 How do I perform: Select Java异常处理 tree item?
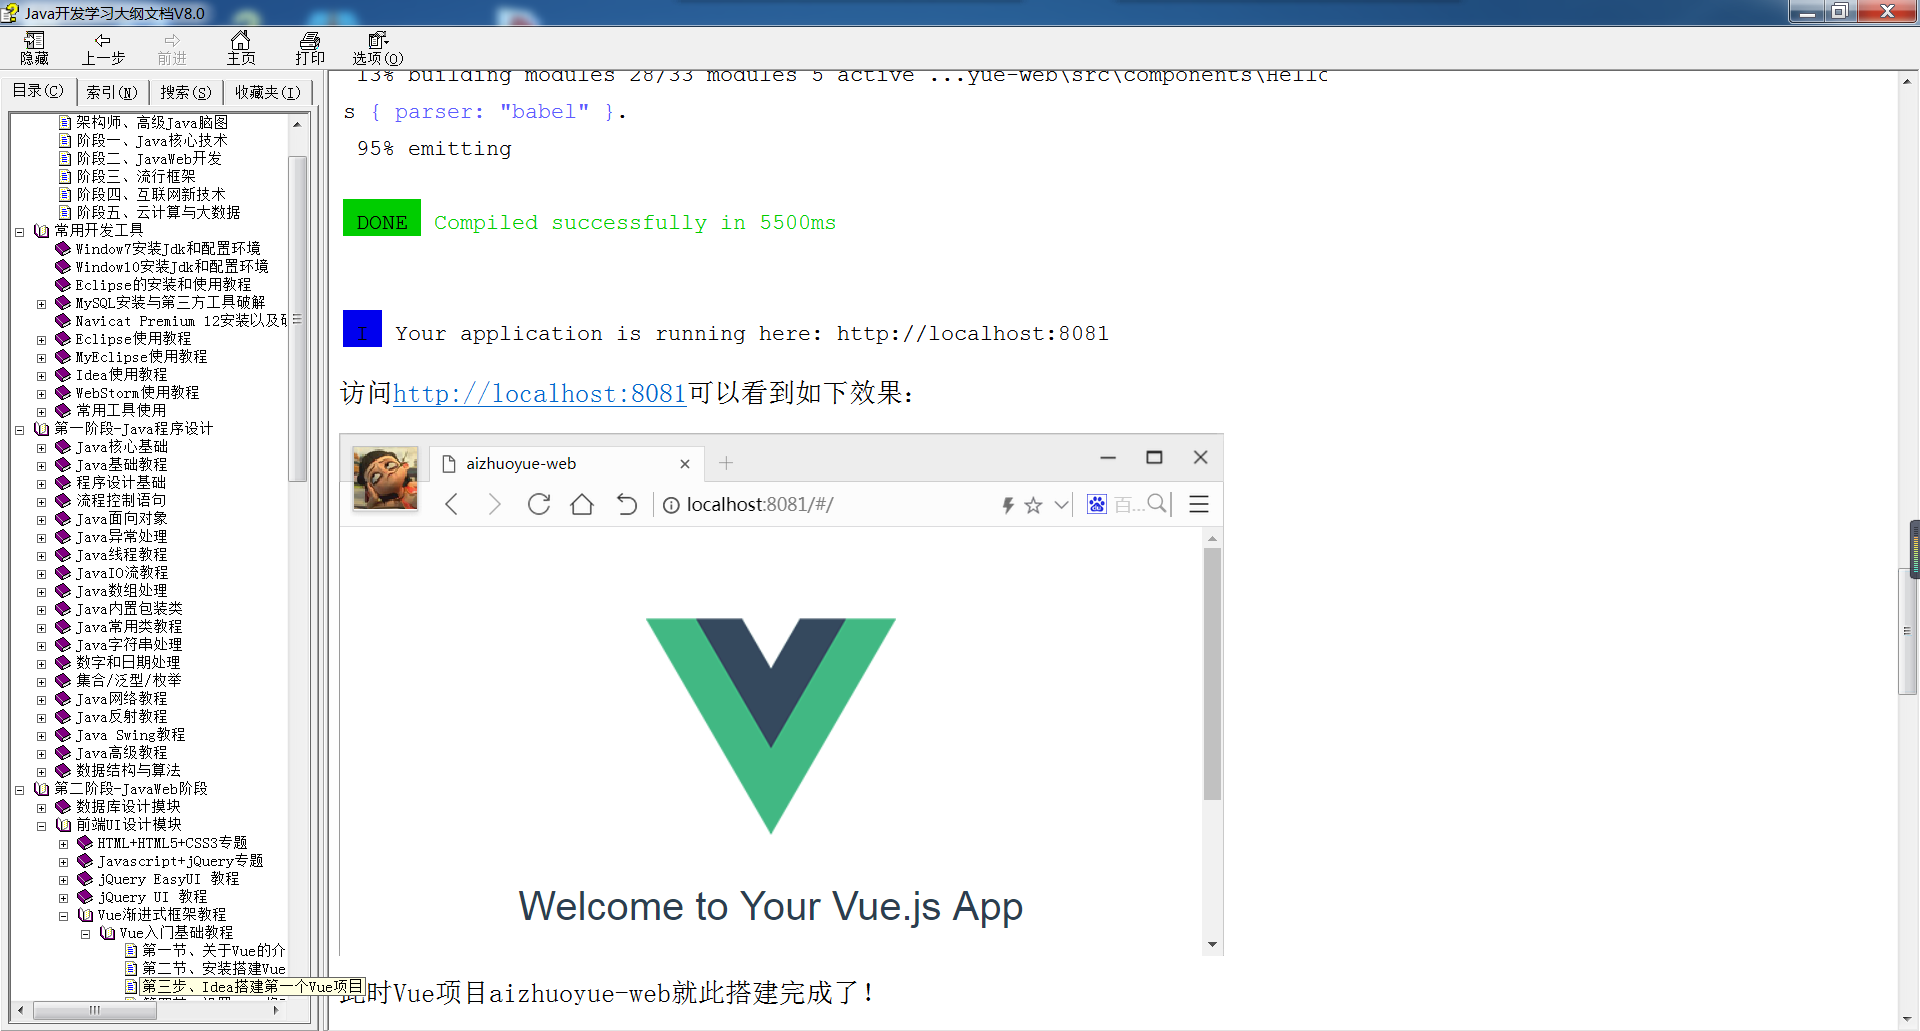coord(121,536)
